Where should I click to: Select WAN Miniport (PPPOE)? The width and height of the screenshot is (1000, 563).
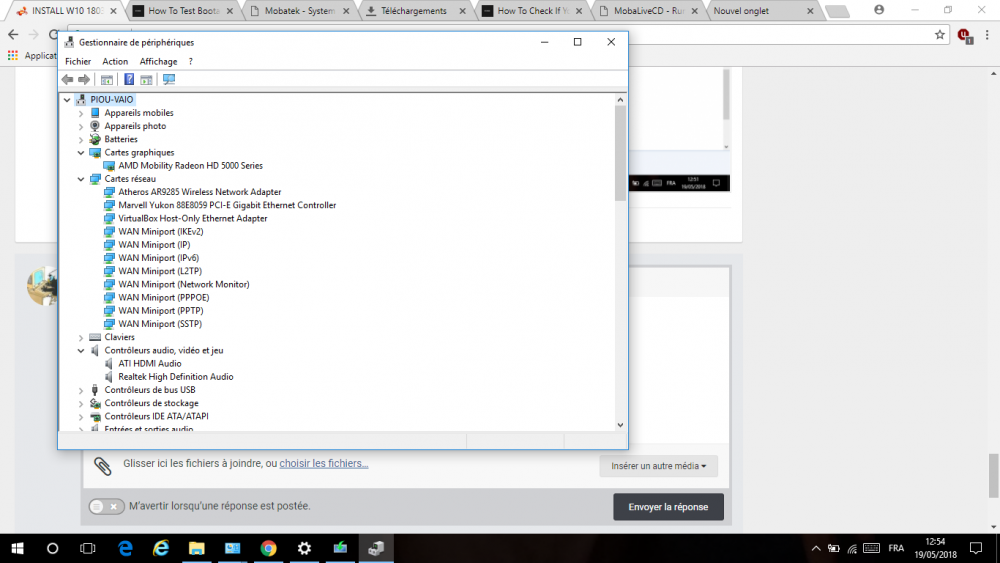click(163, 298)
